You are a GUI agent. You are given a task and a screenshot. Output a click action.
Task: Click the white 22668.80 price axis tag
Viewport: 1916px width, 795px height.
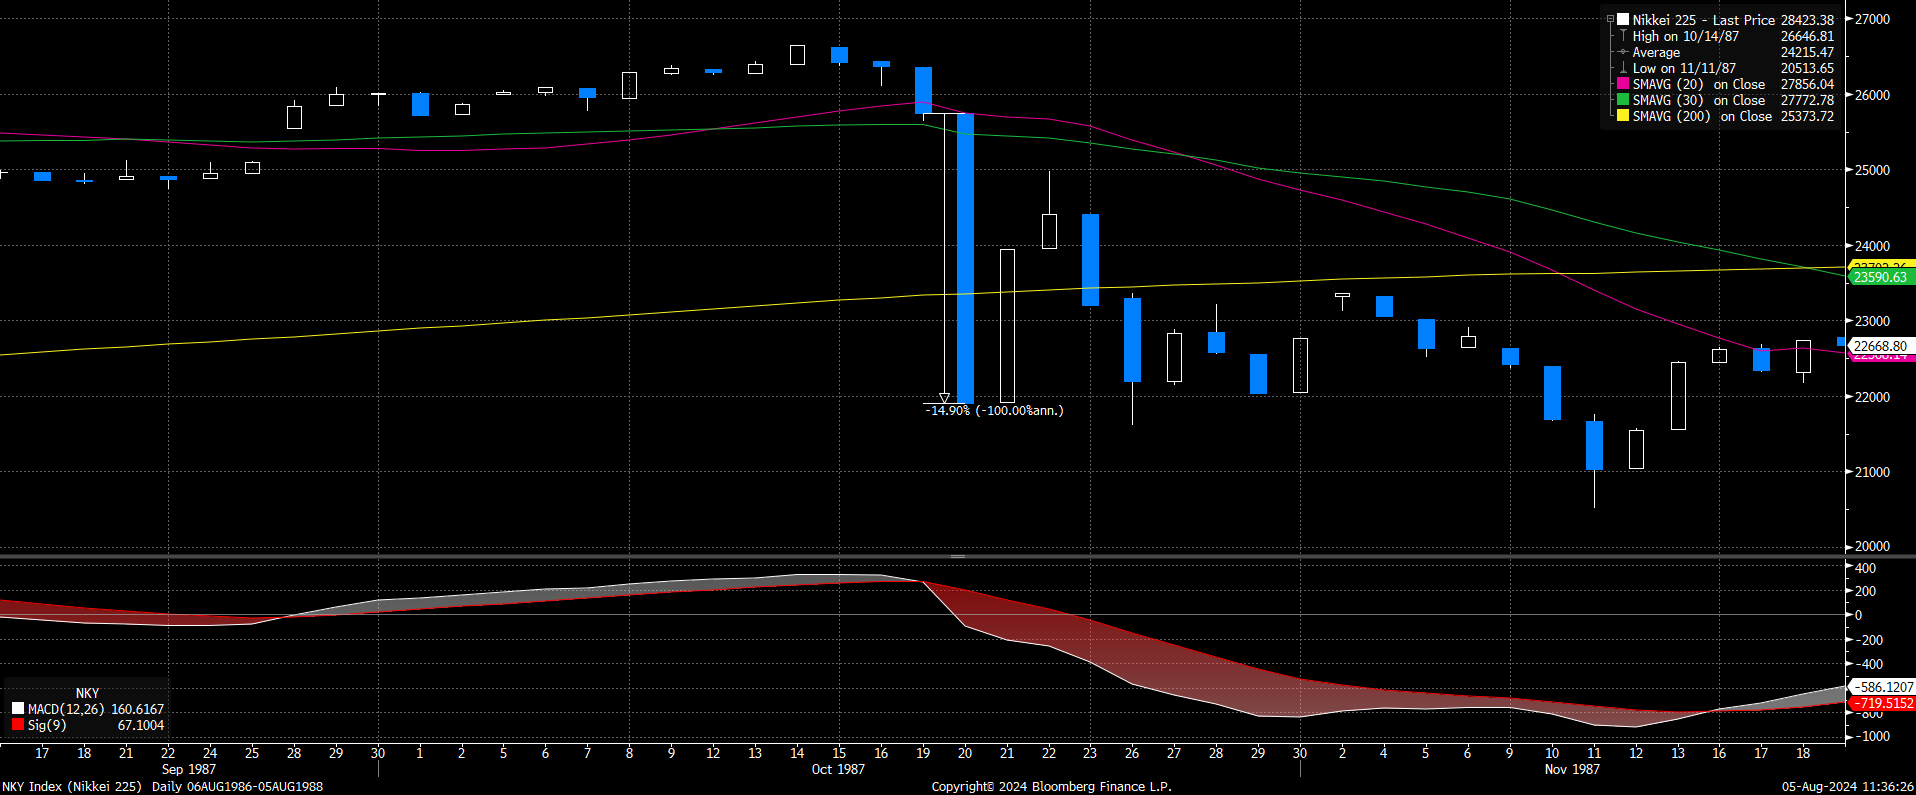click(x=1880, y=346)
